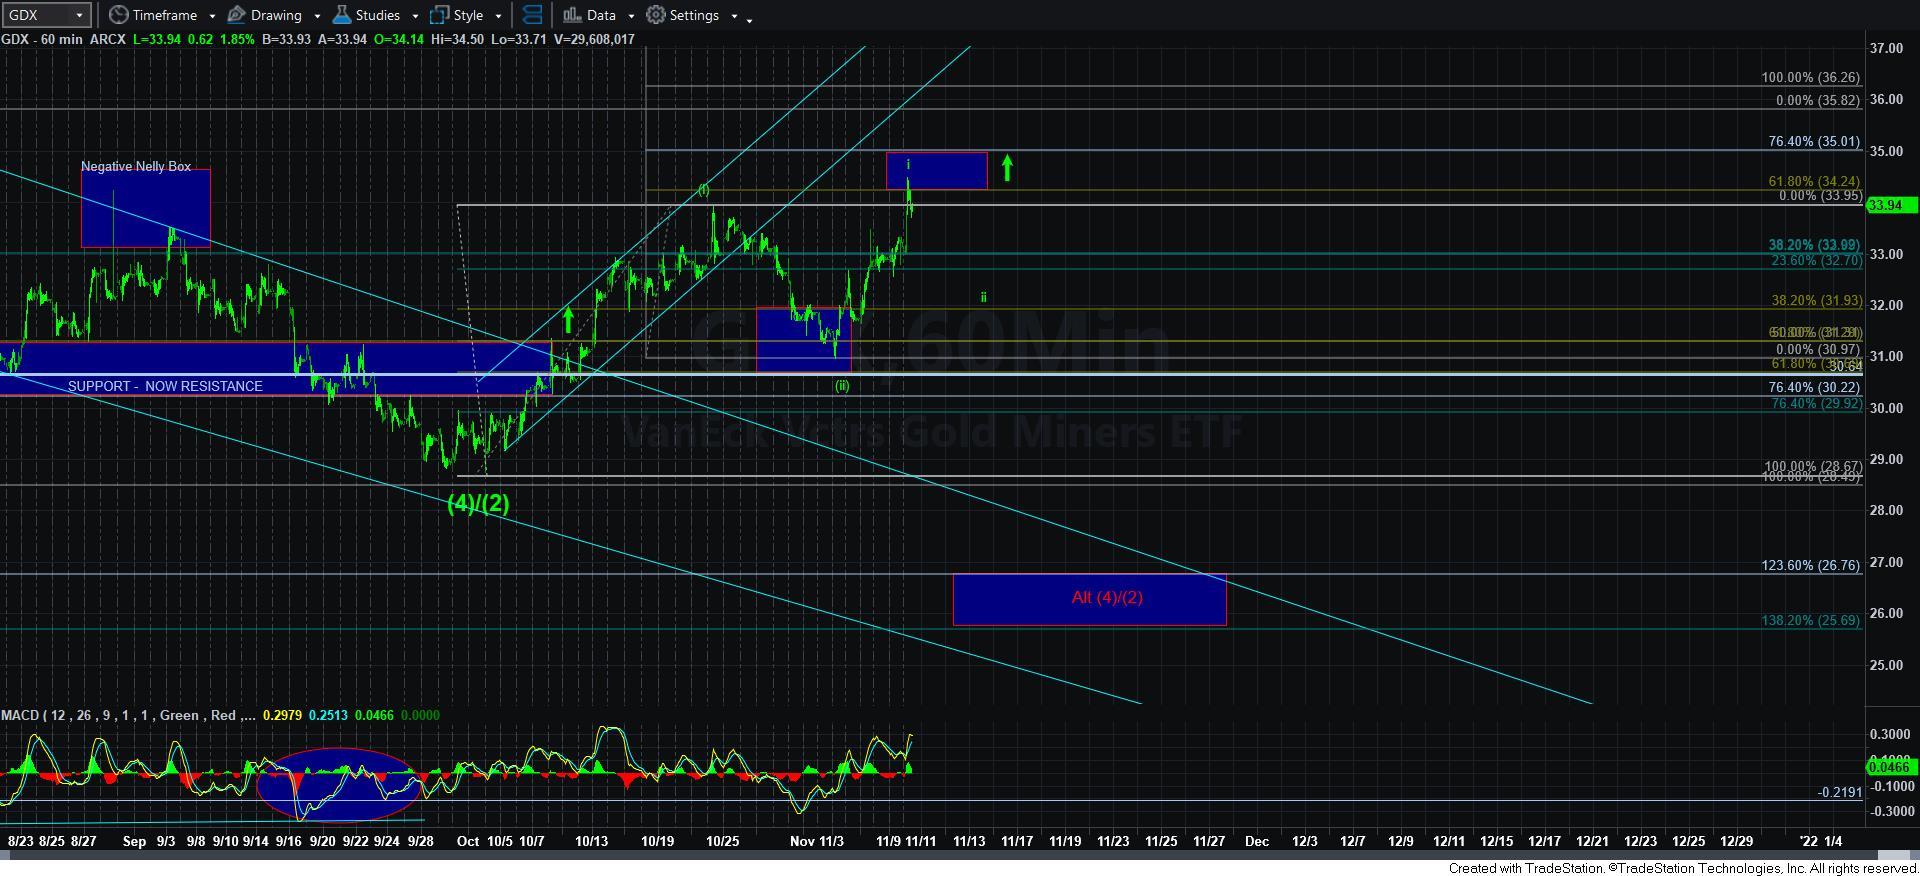Select the 138.20% (25.69) Fibonacci label
Image resolution: width=1920 pixels, height=876 pixels.
pos(1811,620)
